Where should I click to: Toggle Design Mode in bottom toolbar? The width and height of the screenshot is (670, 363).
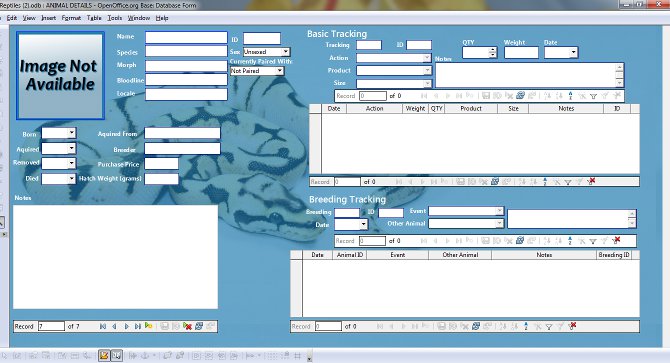click(104, 355)
